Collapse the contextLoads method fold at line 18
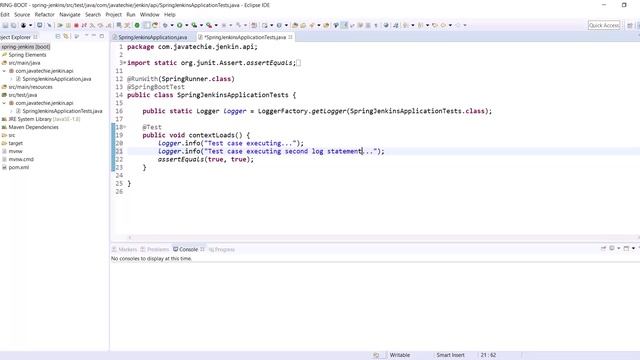Image resolution: width=640 pixels, height=360 pixels. (x=124, y=127)
